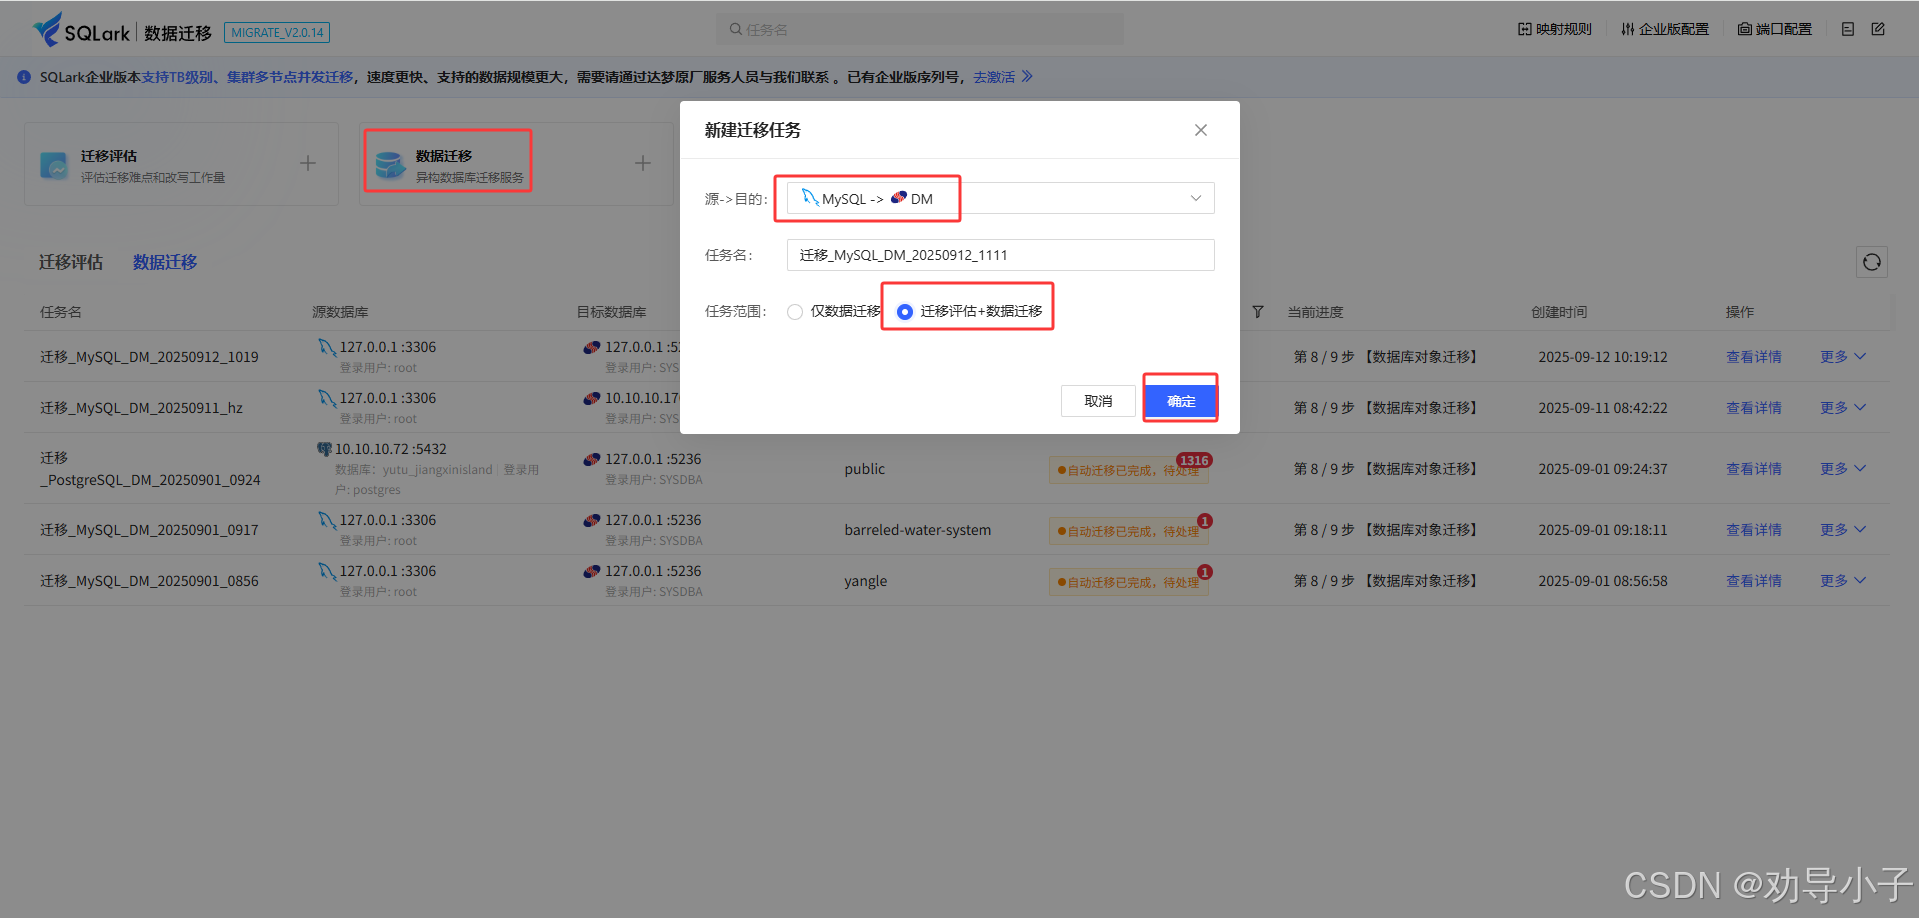1919x918 pixels.
Task: Open 映射规则 mapping rules icon
Action: pos(1524,29)
